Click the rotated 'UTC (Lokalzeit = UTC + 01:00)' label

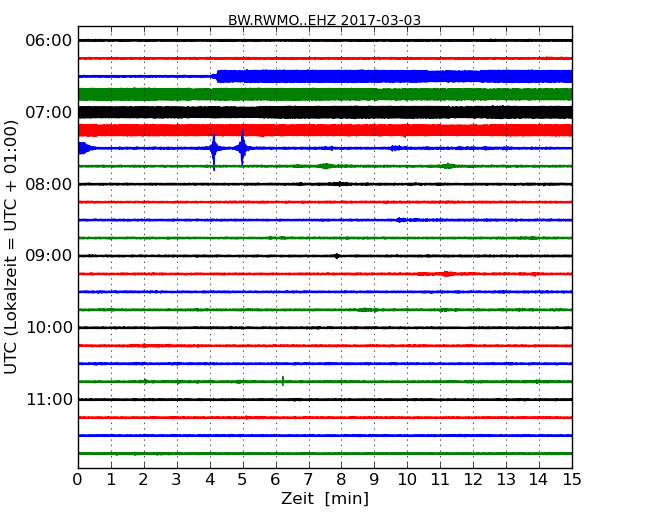tap(11, 247)
